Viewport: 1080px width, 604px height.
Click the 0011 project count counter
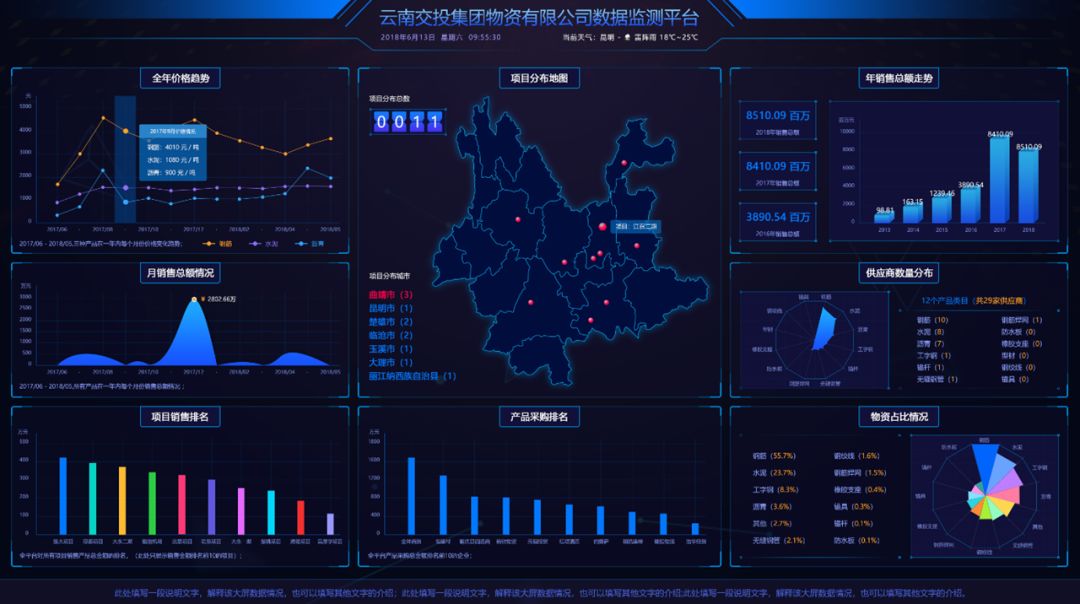[408, 120]
